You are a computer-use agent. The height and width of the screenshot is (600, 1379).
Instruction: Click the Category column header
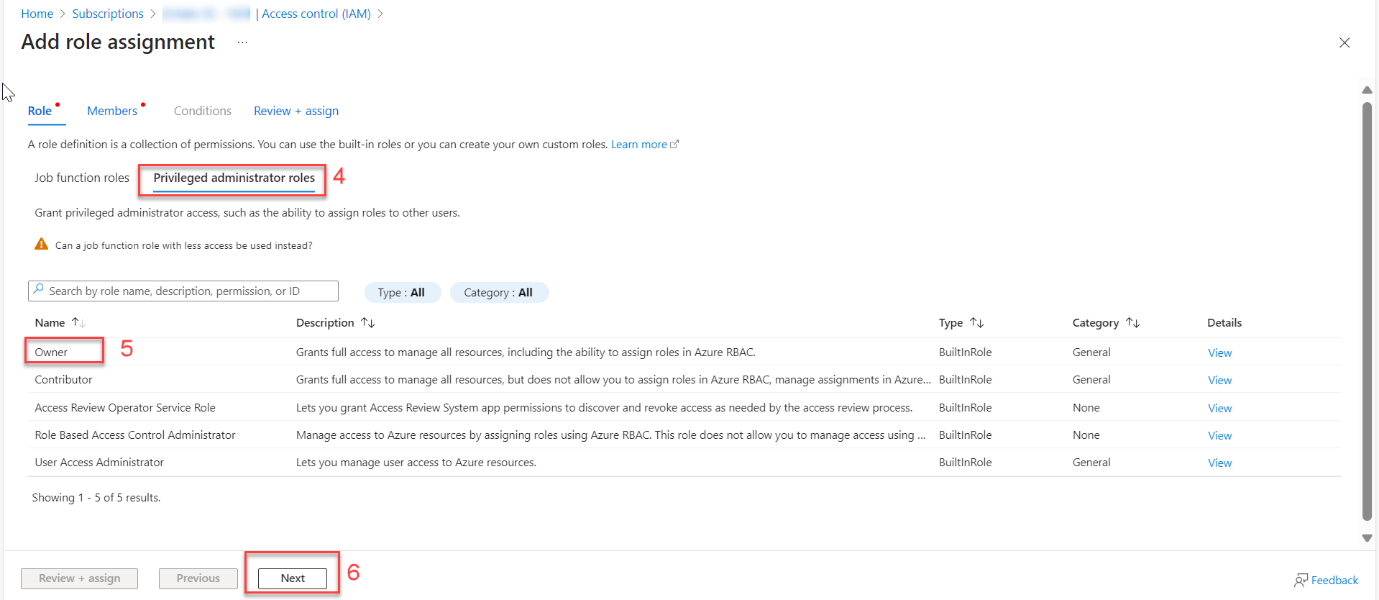pos(1095,323)
